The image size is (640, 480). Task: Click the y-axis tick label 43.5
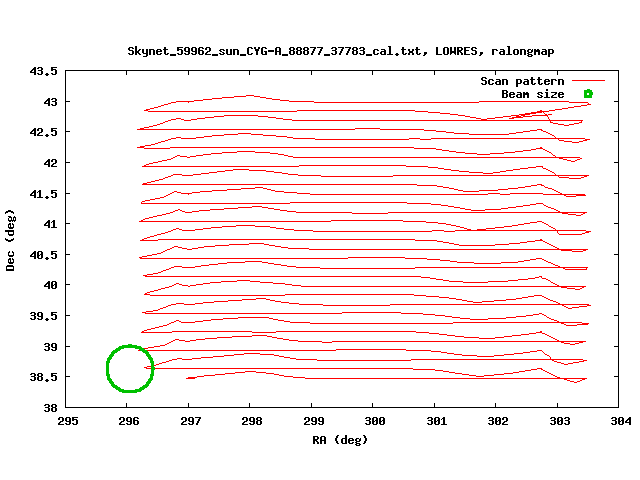(44, 71)
